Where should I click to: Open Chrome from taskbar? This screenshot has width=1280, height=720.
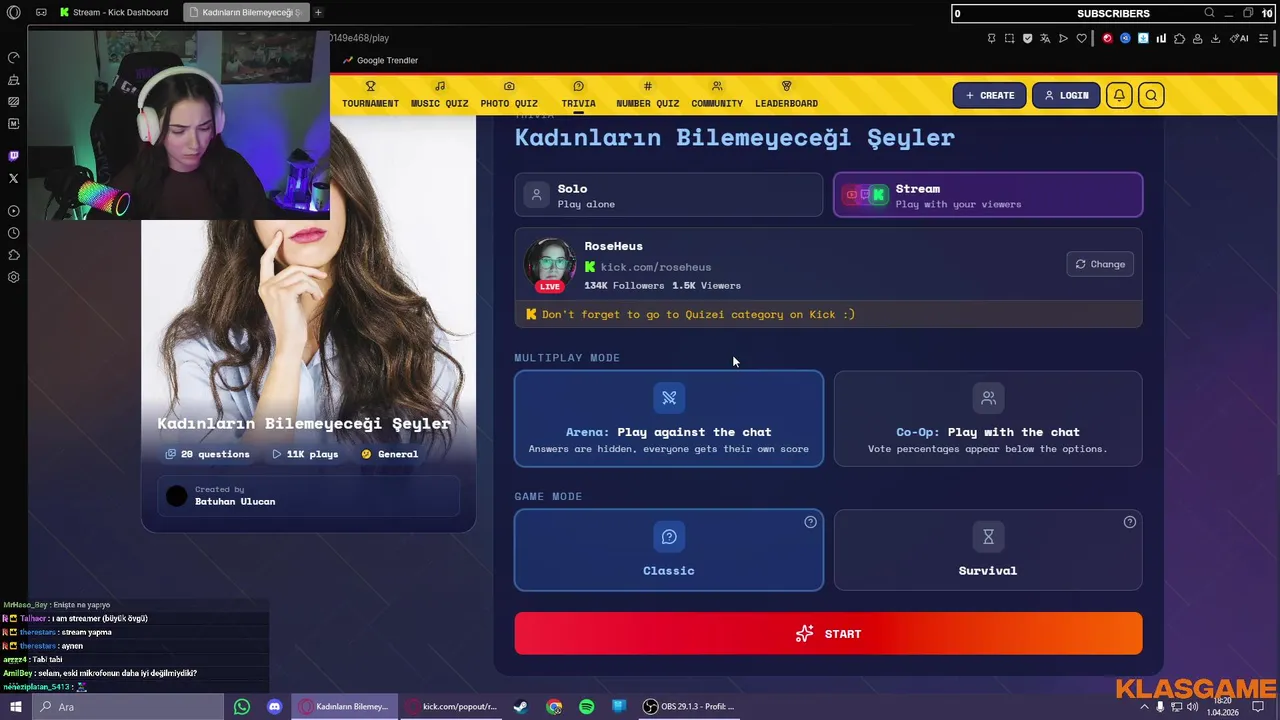[x=553, y=707]
